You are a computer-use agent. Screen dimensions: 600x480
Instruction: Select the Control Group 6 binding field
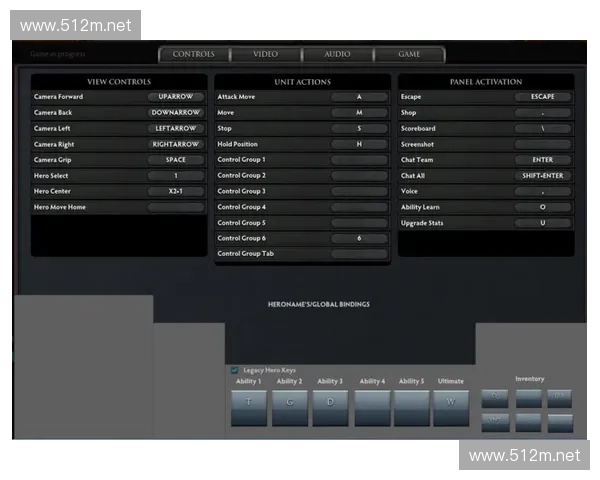tap(359, 239)
